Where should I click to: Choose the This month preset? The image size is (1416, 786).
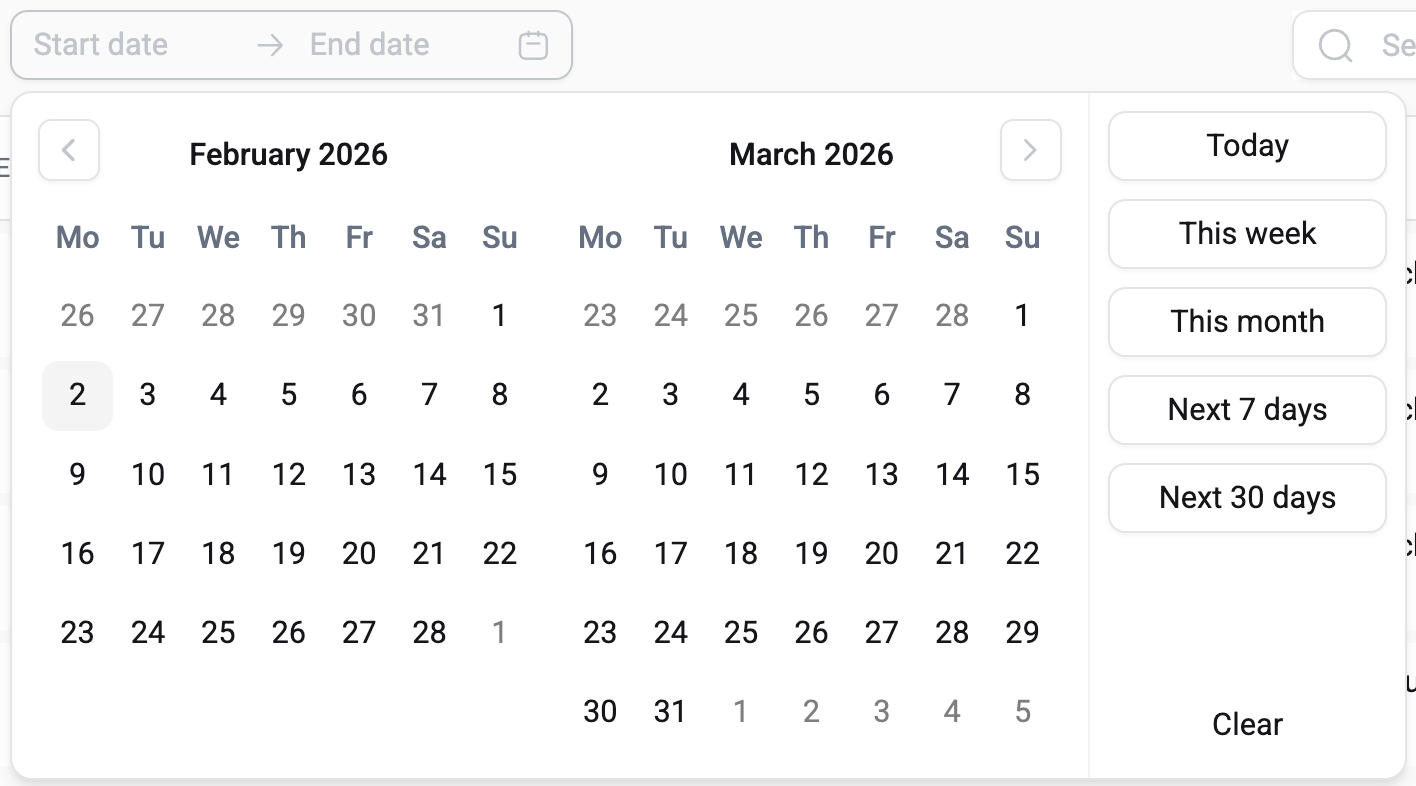pyautogui.click(x=1247, y=322)
